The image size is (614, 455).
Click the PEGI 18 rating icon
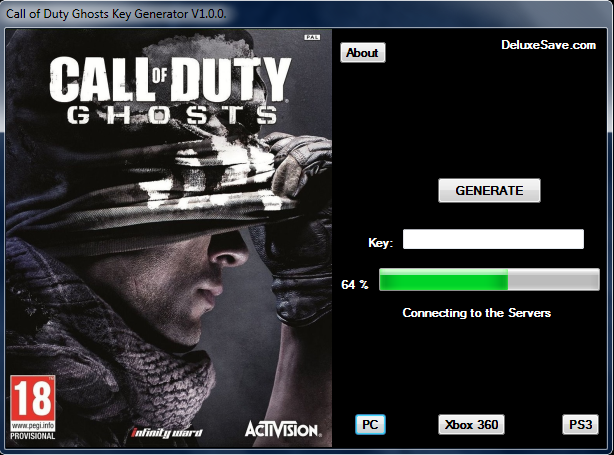tap(32, 399)
